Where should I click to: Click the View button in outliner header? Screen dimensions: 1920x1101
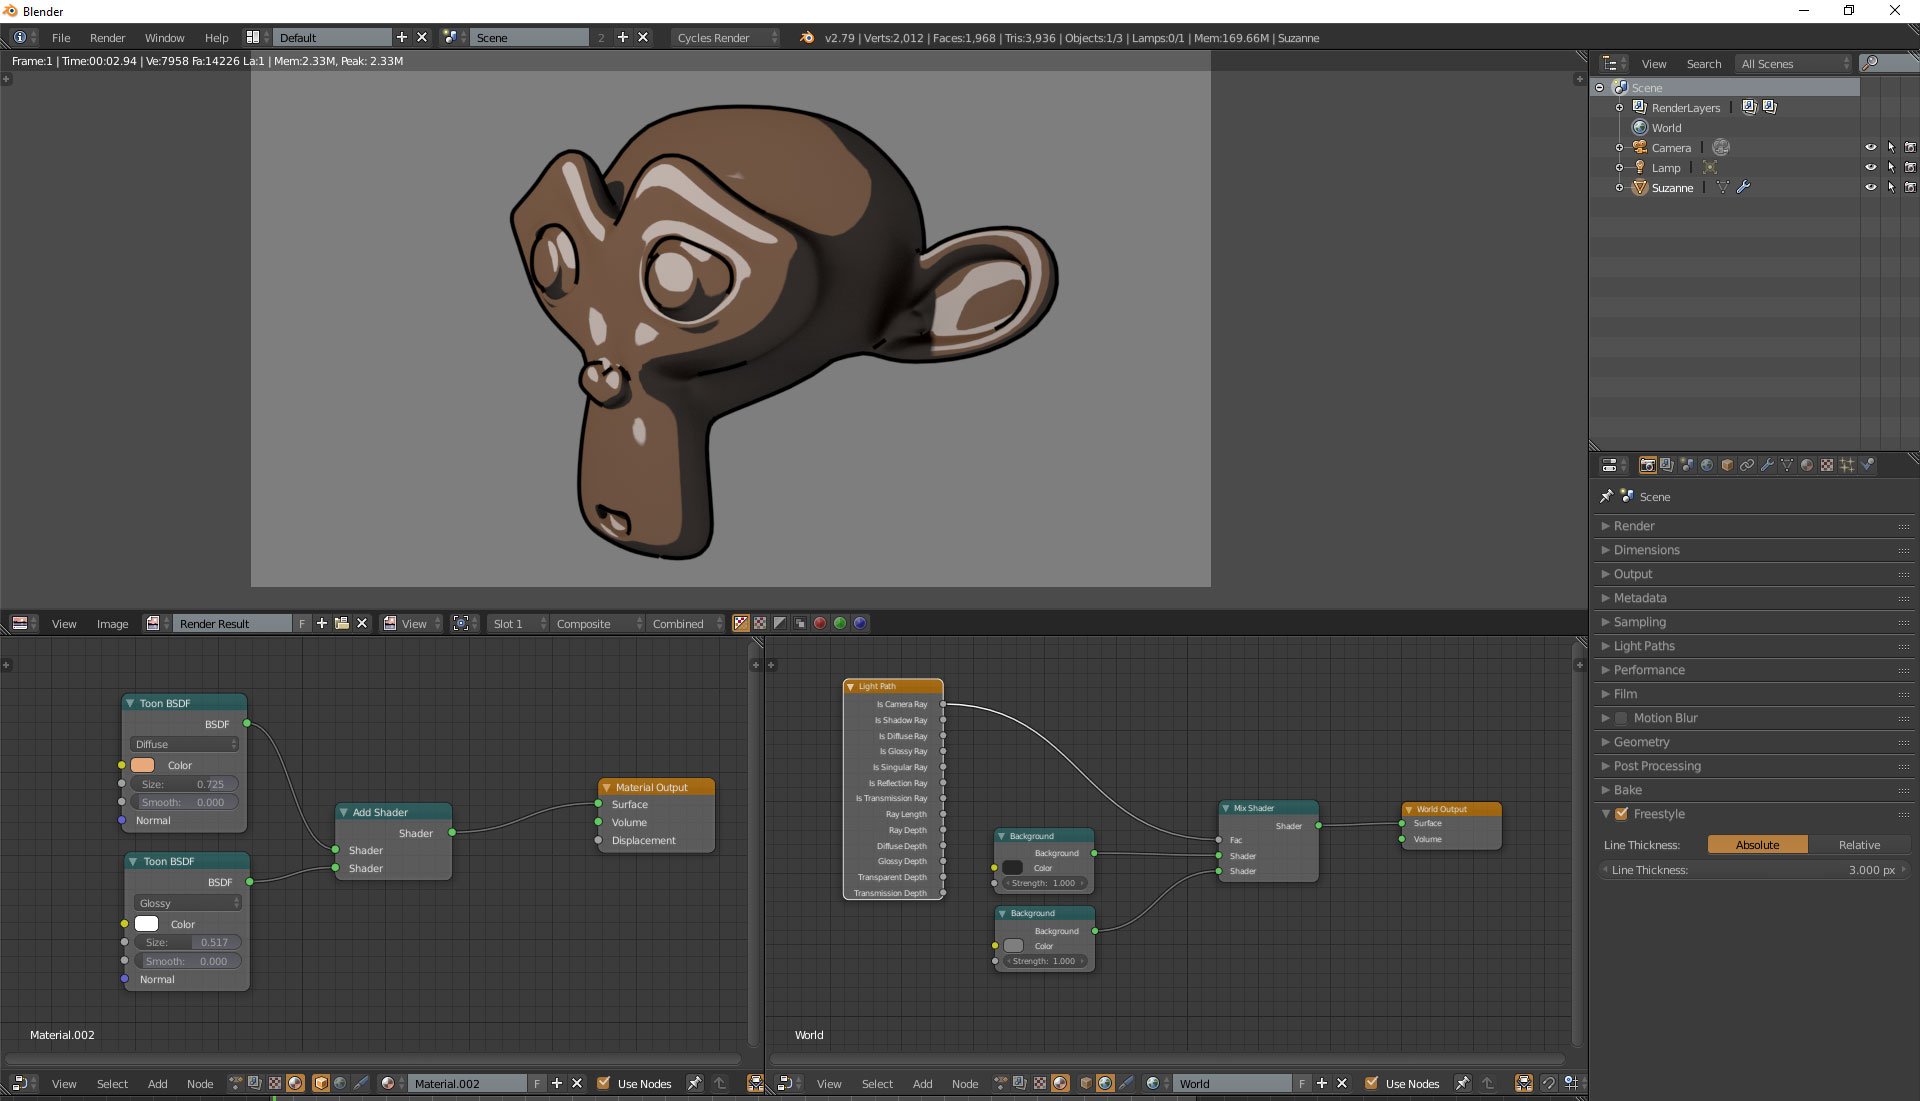point(1654,63)
